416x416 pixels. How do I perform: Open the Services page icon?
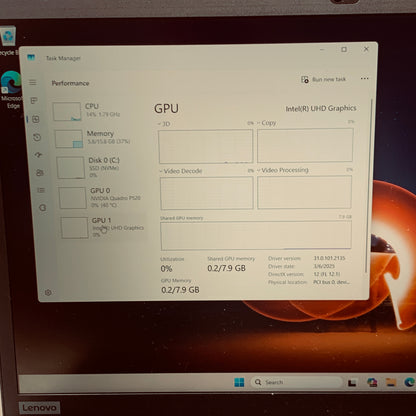coord(42,208)
